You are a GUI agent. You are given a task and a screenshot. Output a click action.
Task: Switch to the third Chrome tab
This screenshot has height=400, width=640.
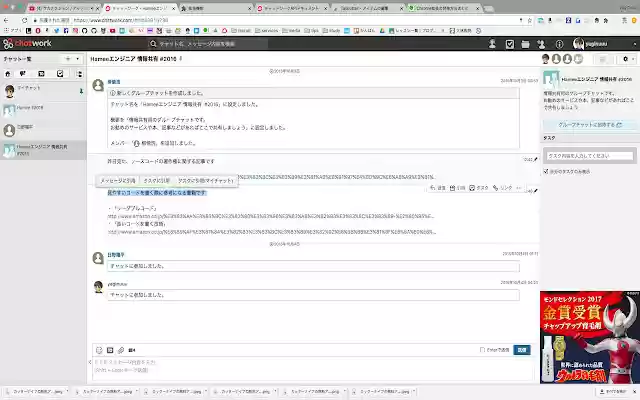(215, 8)
